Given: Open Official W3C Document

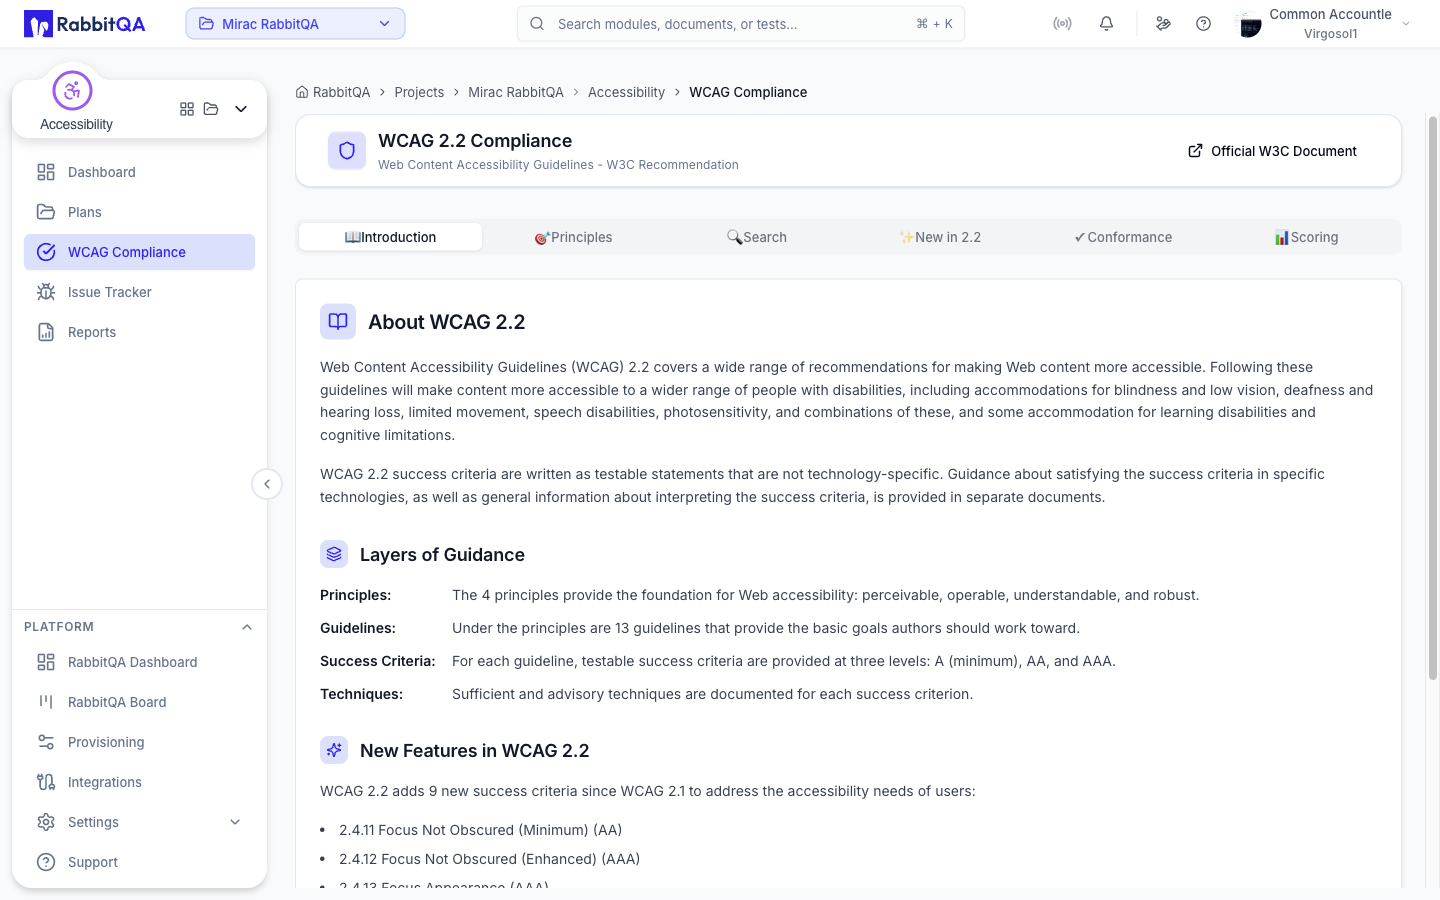Looking at the screenshot, I should [1272, 151].
